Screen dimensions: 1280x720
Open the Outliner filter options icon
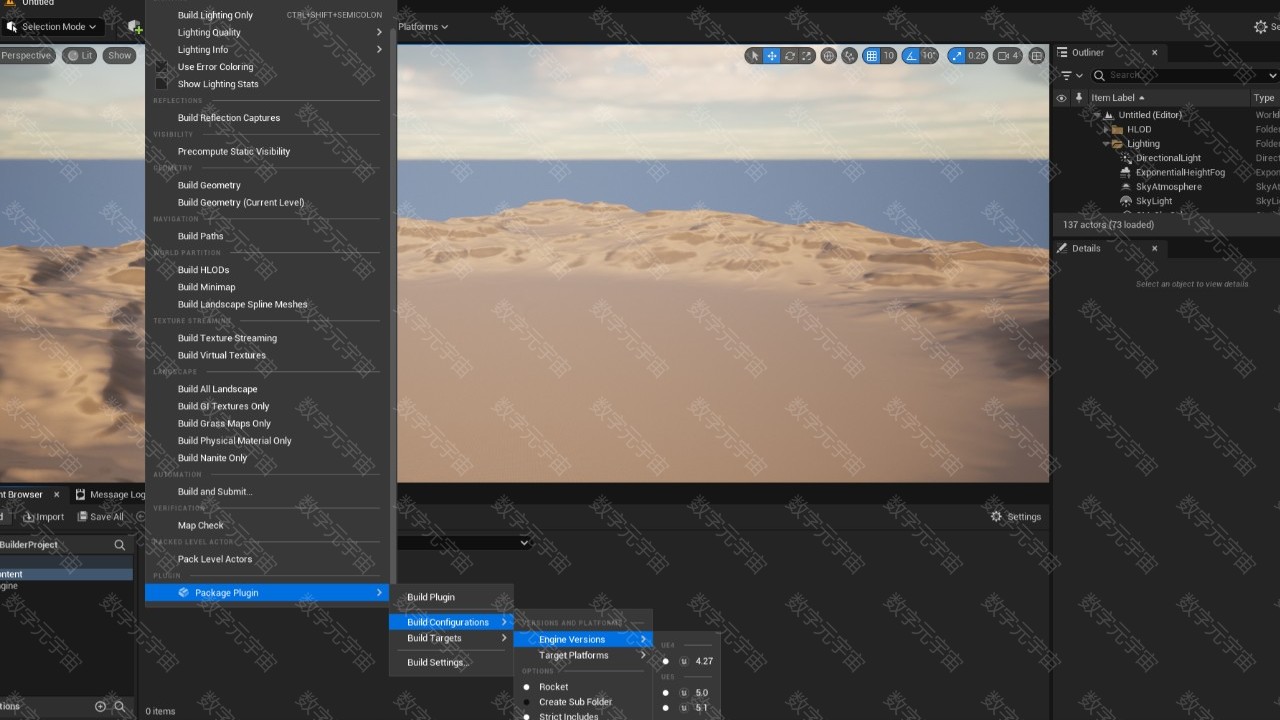(1071, 75)
